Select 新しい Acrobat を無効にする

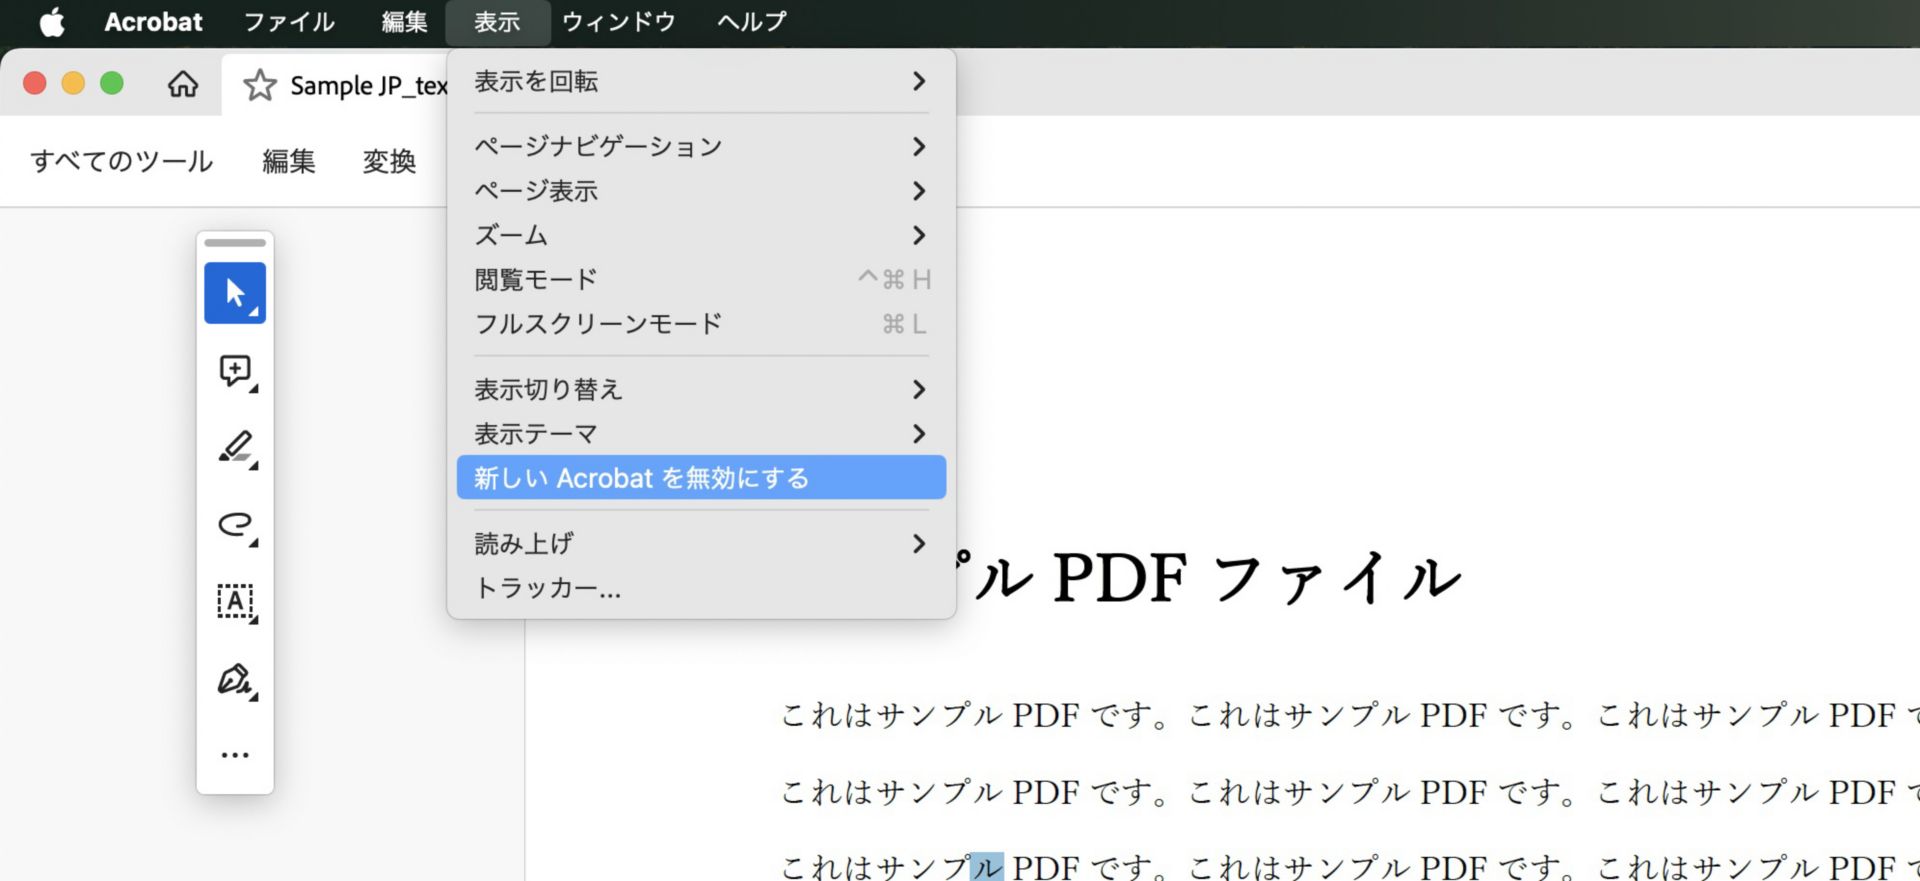point(701,478)
